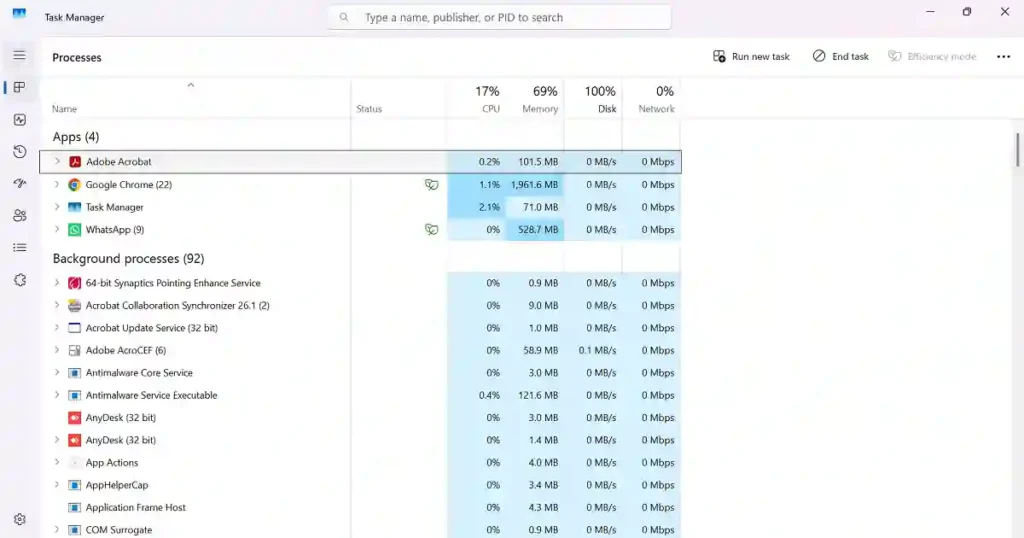
Task: Open the more options ellipsis menu
Action: coord(1004,57)
